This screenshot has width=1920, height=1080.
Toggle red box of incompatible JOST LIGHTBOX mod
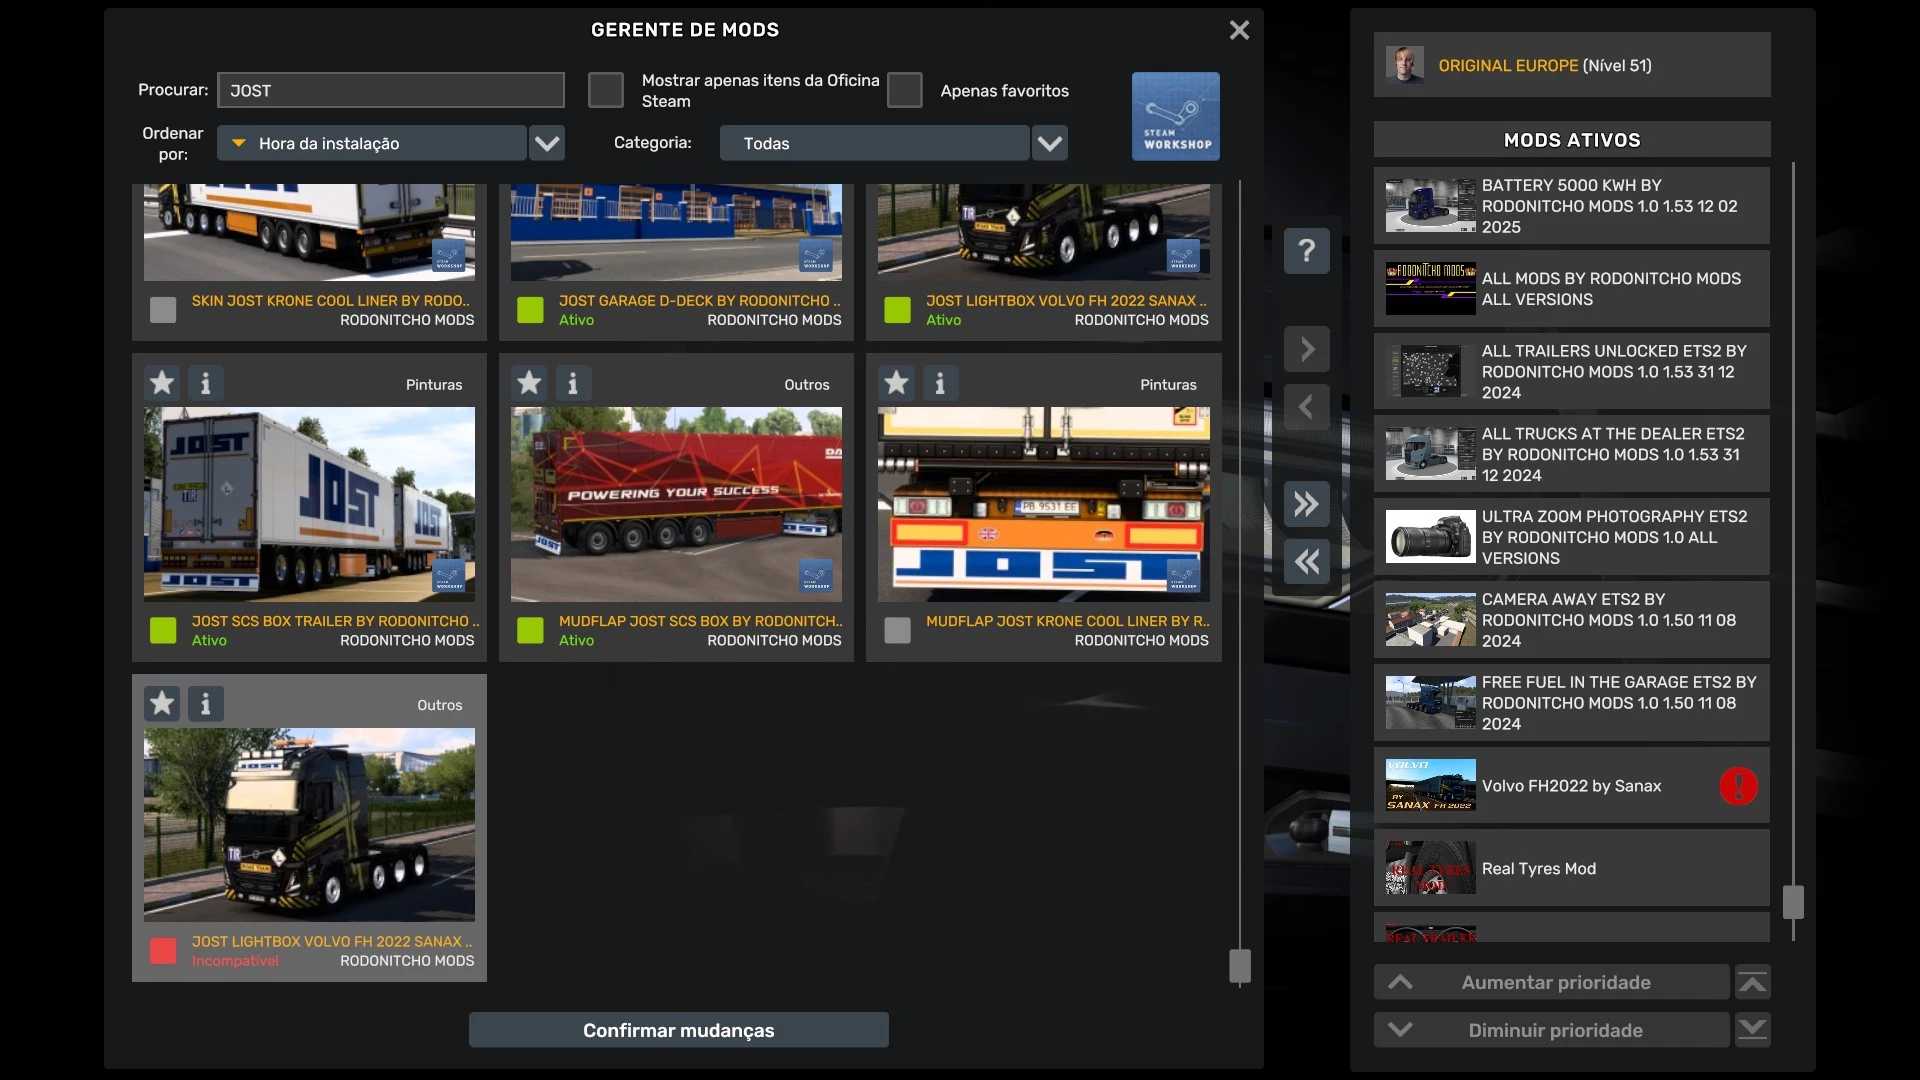click(163, 951)
